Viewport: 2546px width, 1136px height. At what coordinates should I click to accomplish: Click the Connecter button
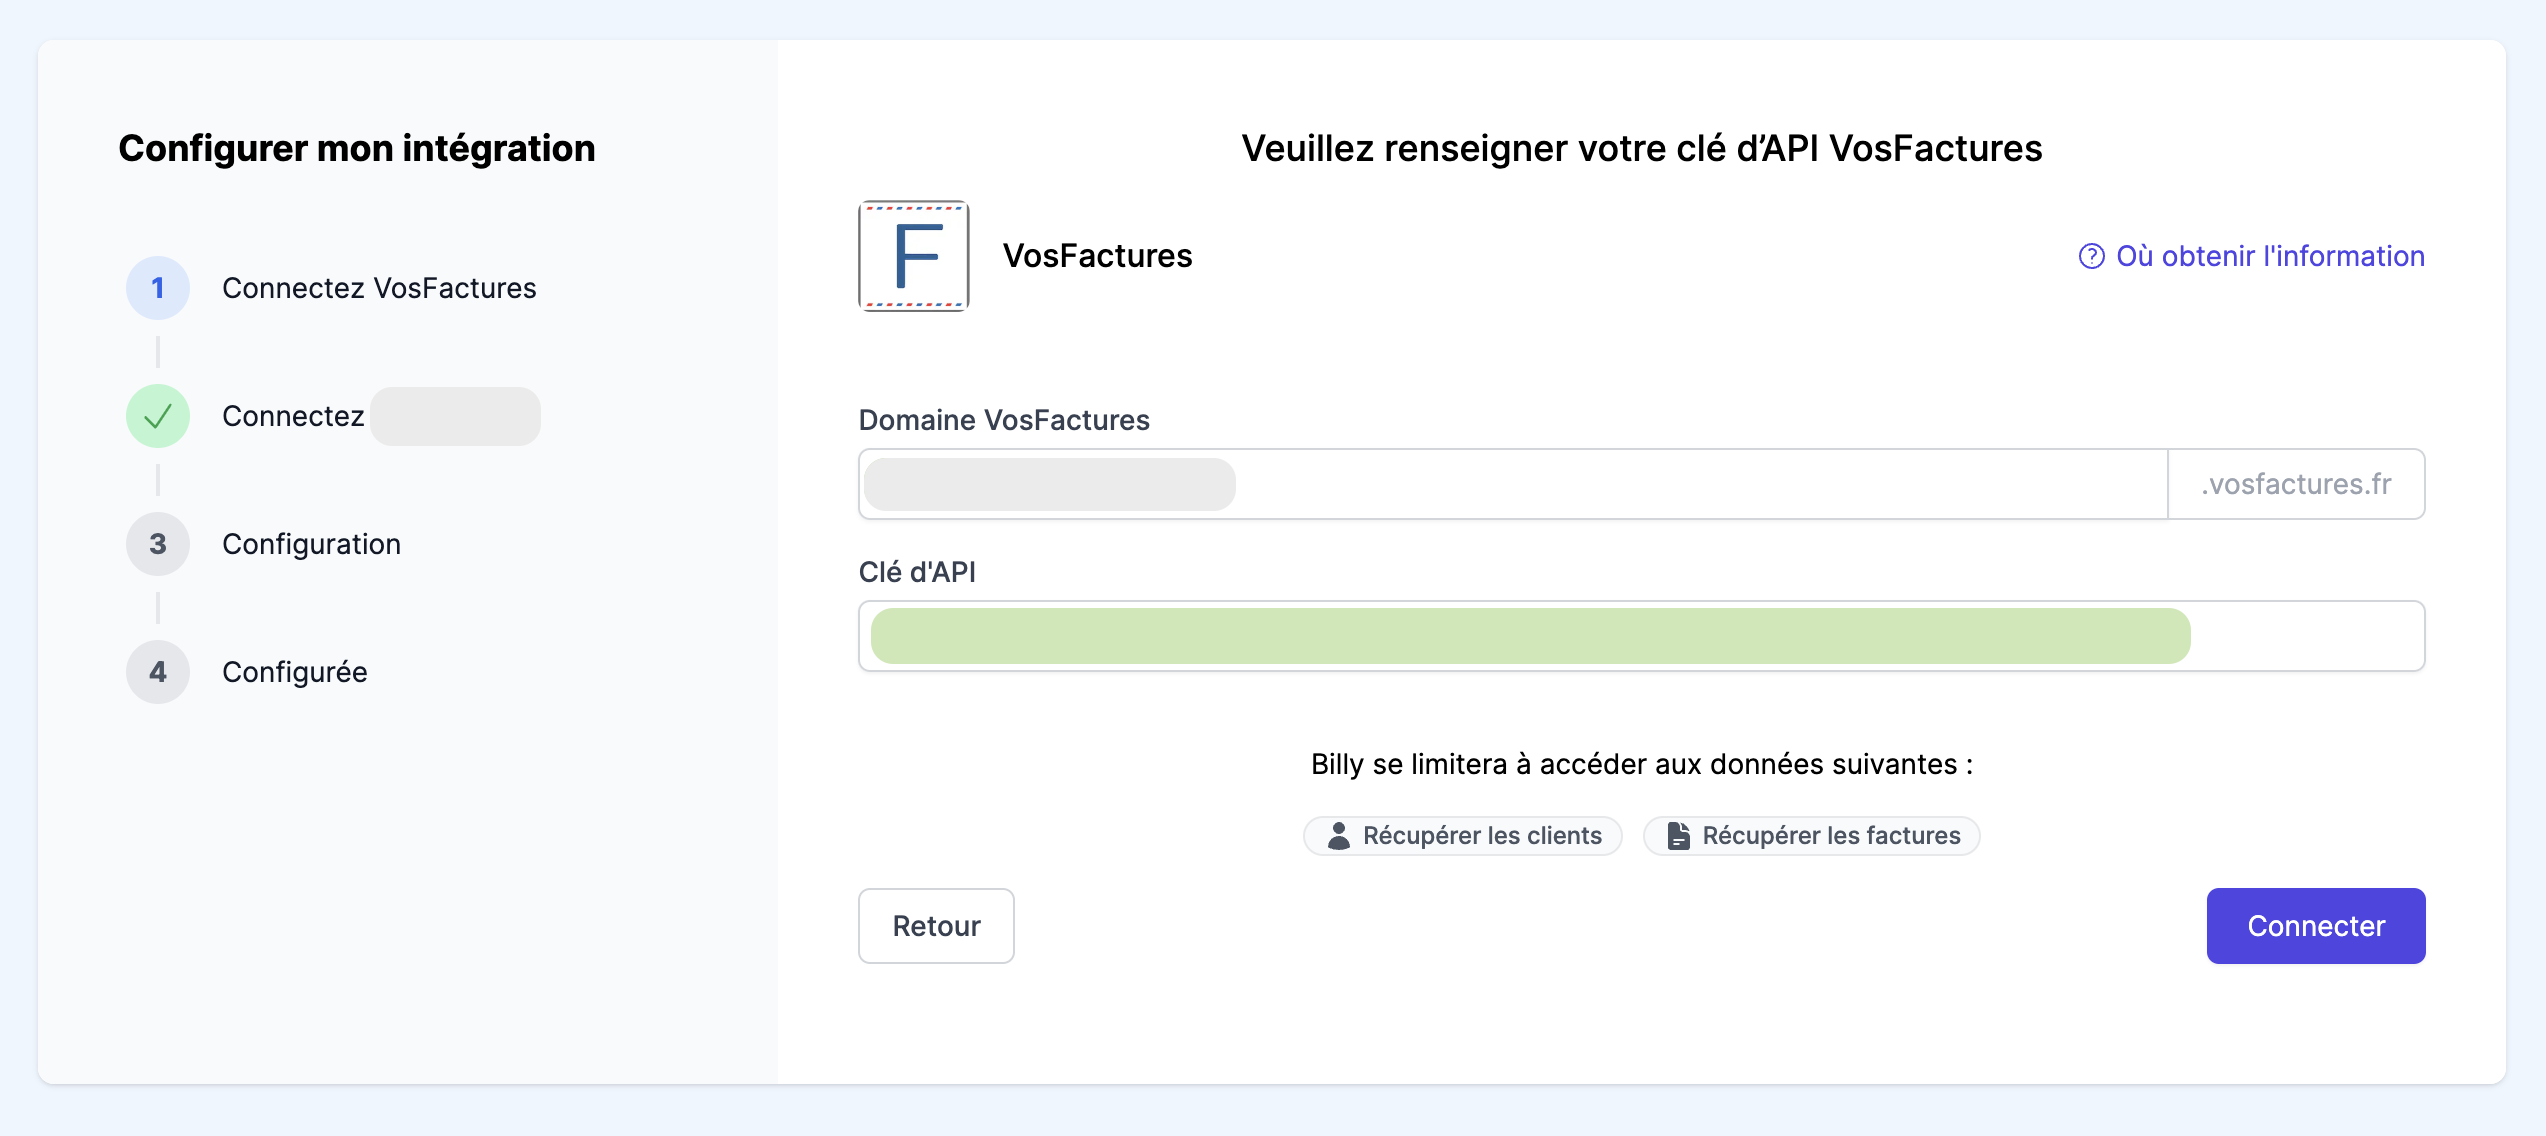(x=2316, y=926)
